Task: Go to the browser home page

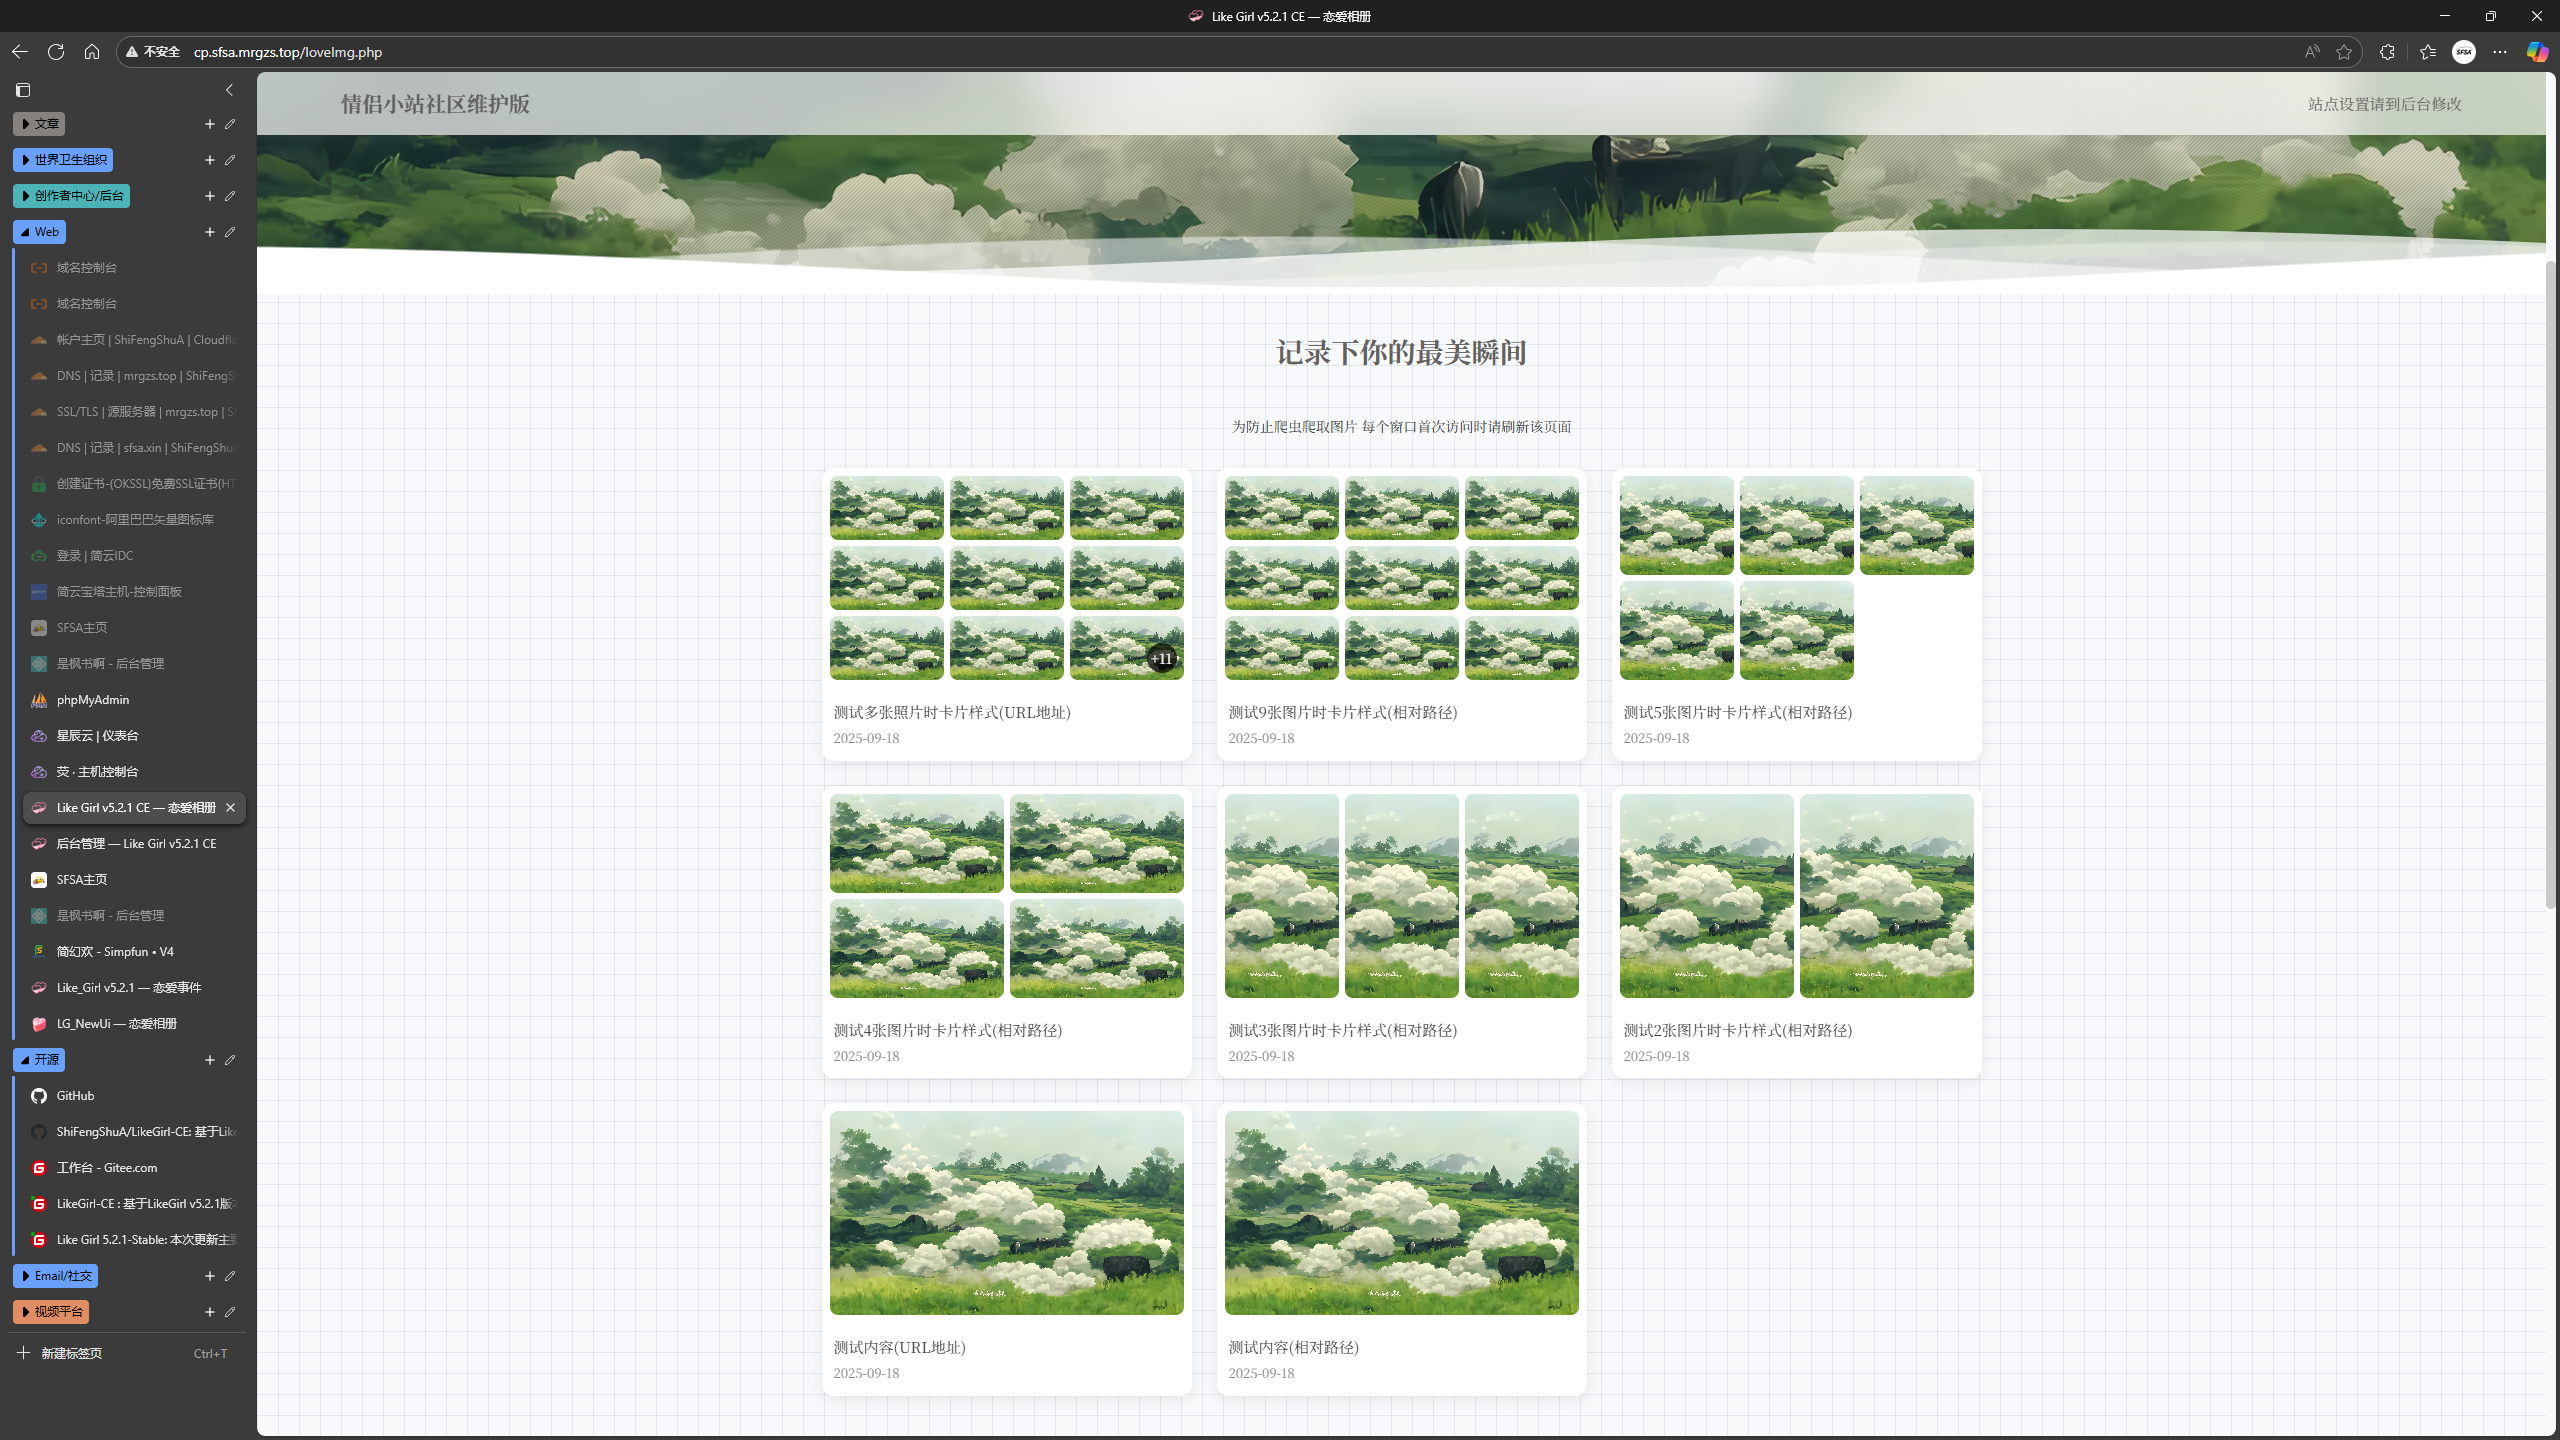Action: pos(92,52)
